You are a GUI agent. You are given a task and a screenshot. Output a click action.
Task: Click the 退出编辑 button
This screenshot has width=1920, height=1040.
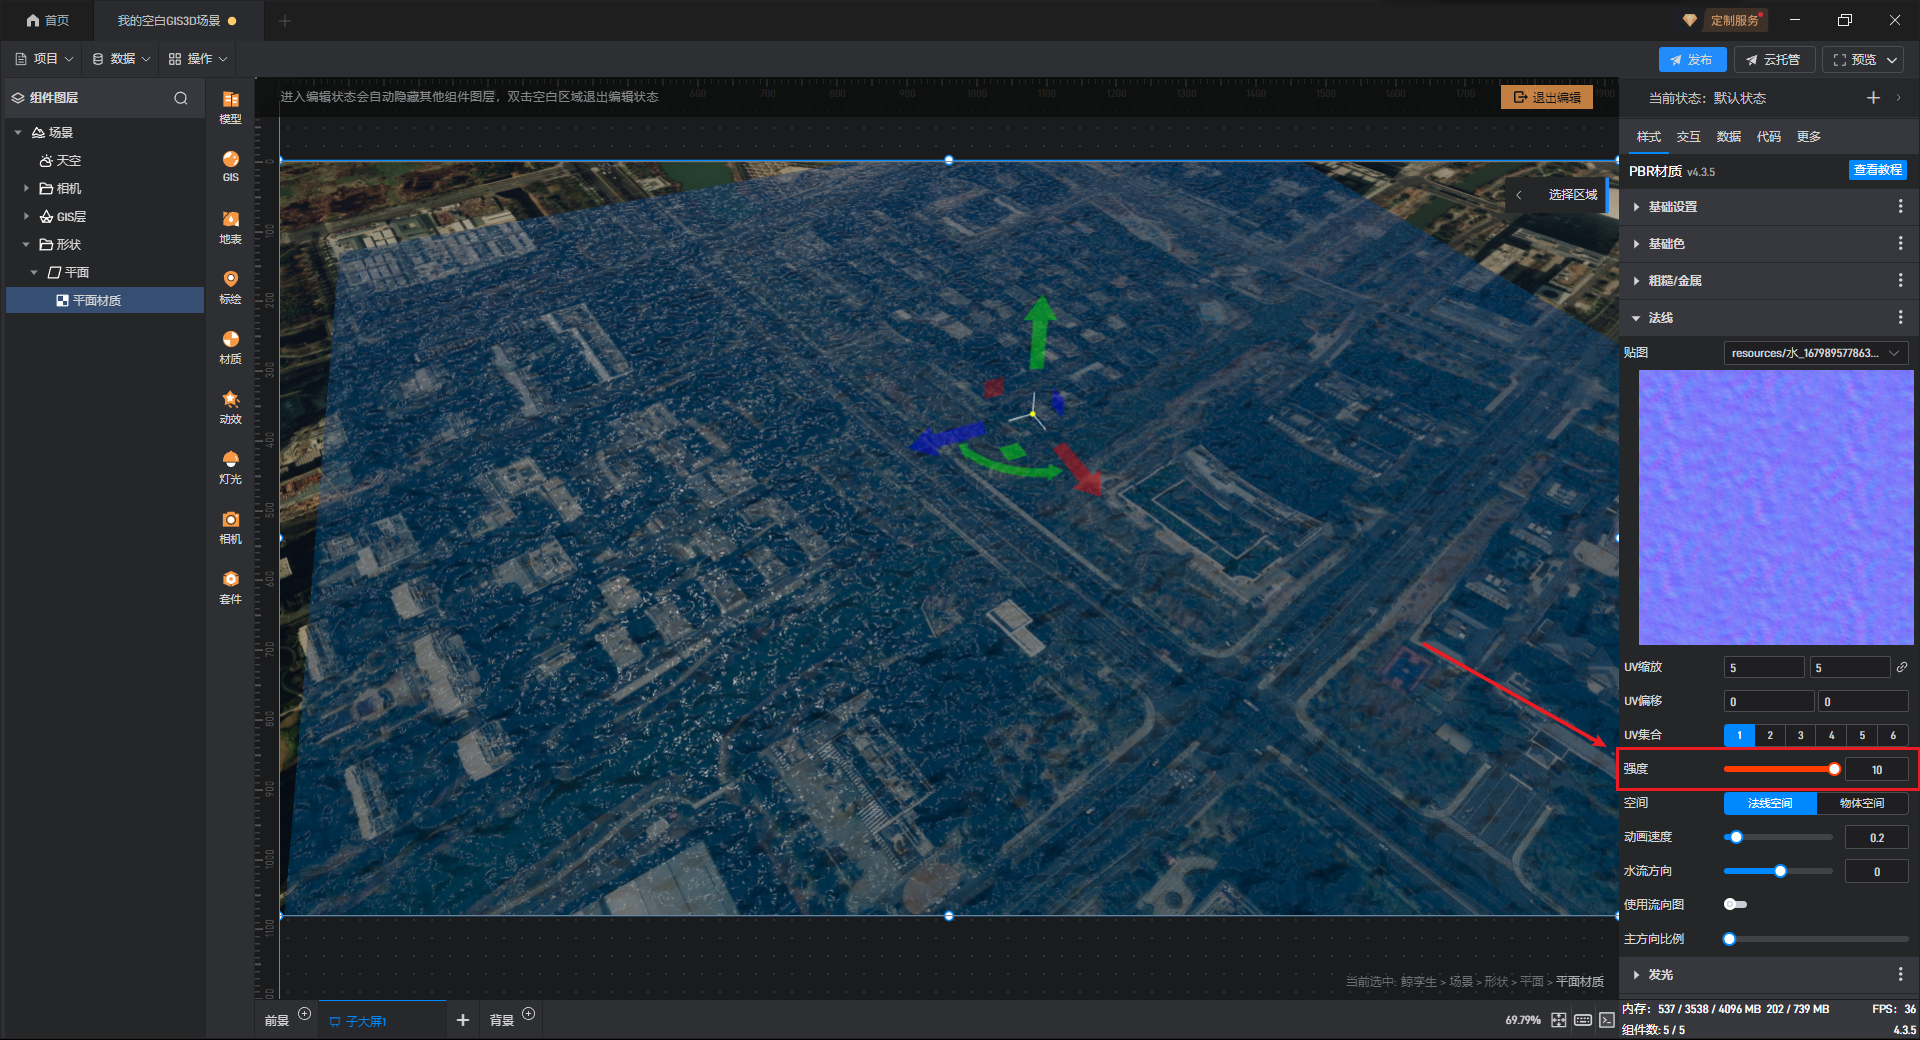[1546, 97]
